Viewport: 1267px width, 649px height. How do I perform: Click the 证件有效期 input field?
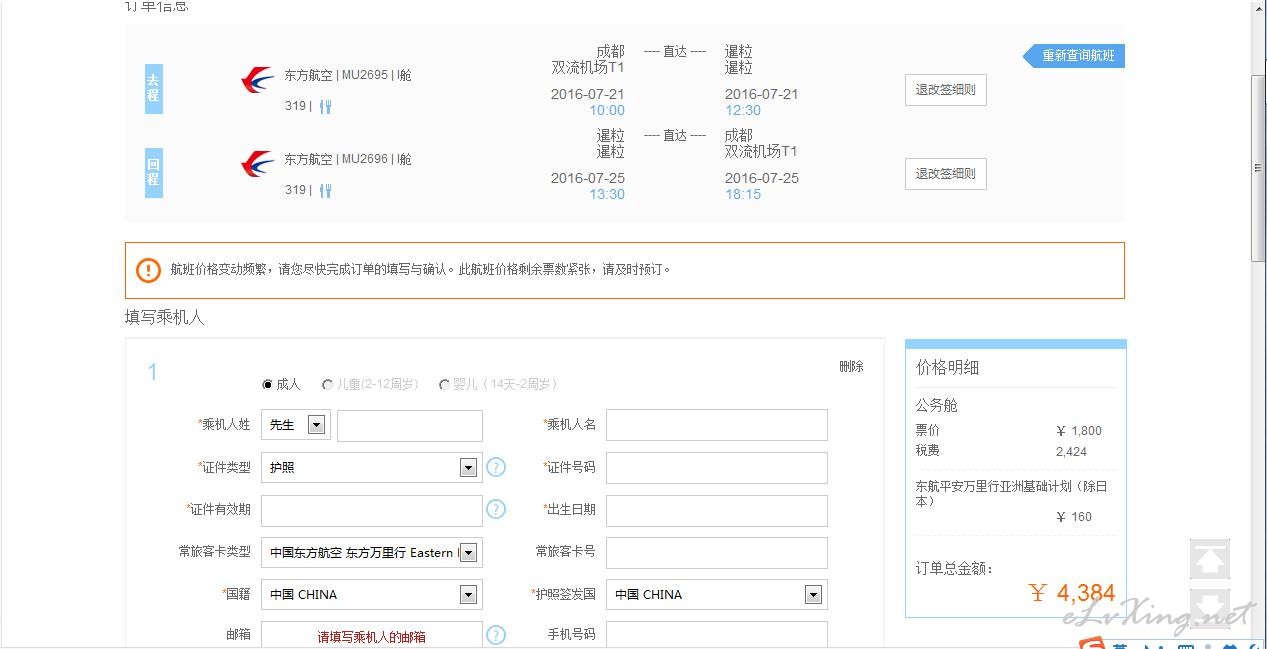[x=371, y=510]
